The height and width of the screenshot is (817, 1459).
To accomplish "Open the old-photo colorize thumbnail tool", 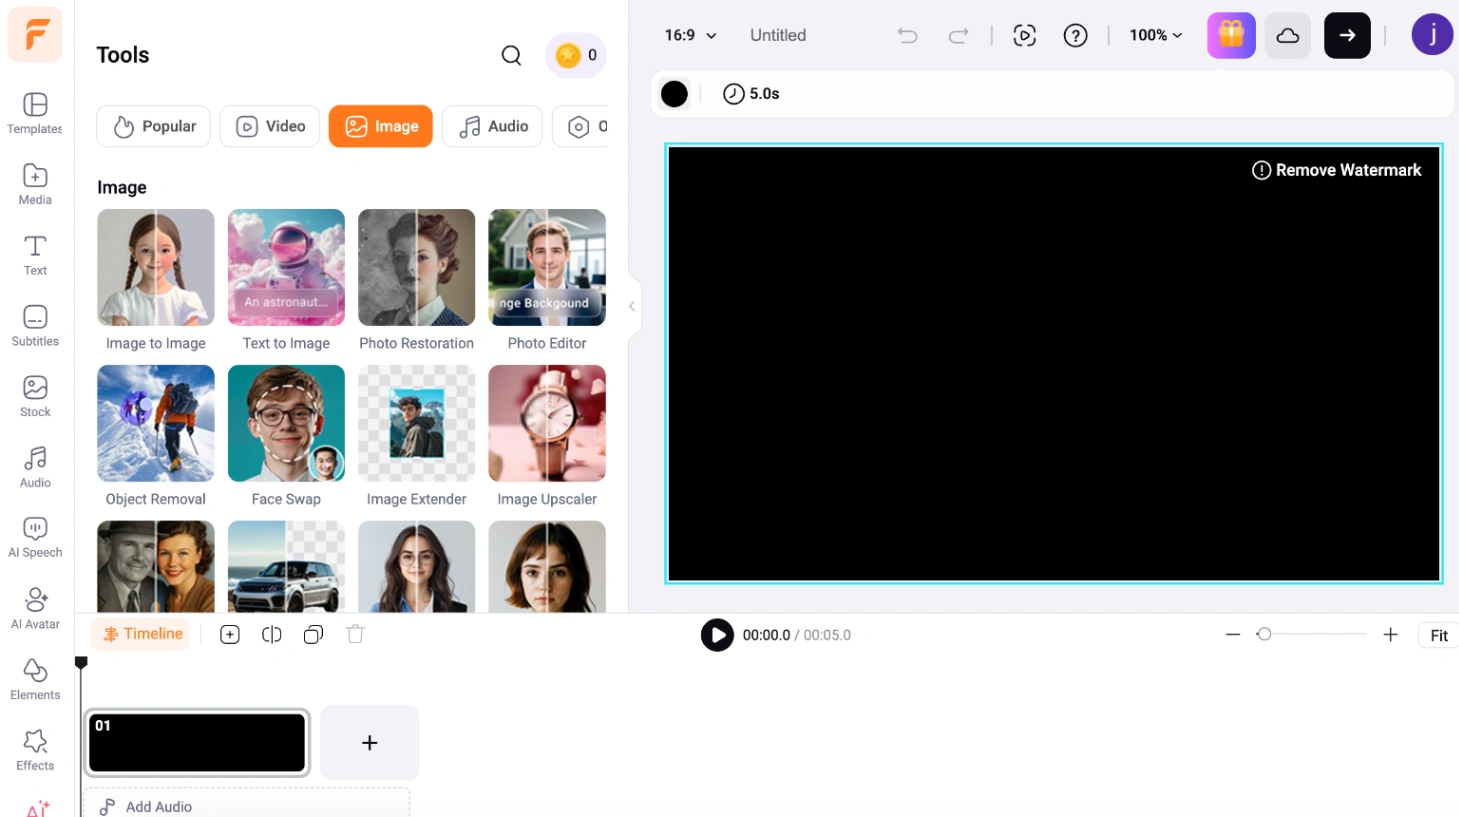I will coord(156,567).
